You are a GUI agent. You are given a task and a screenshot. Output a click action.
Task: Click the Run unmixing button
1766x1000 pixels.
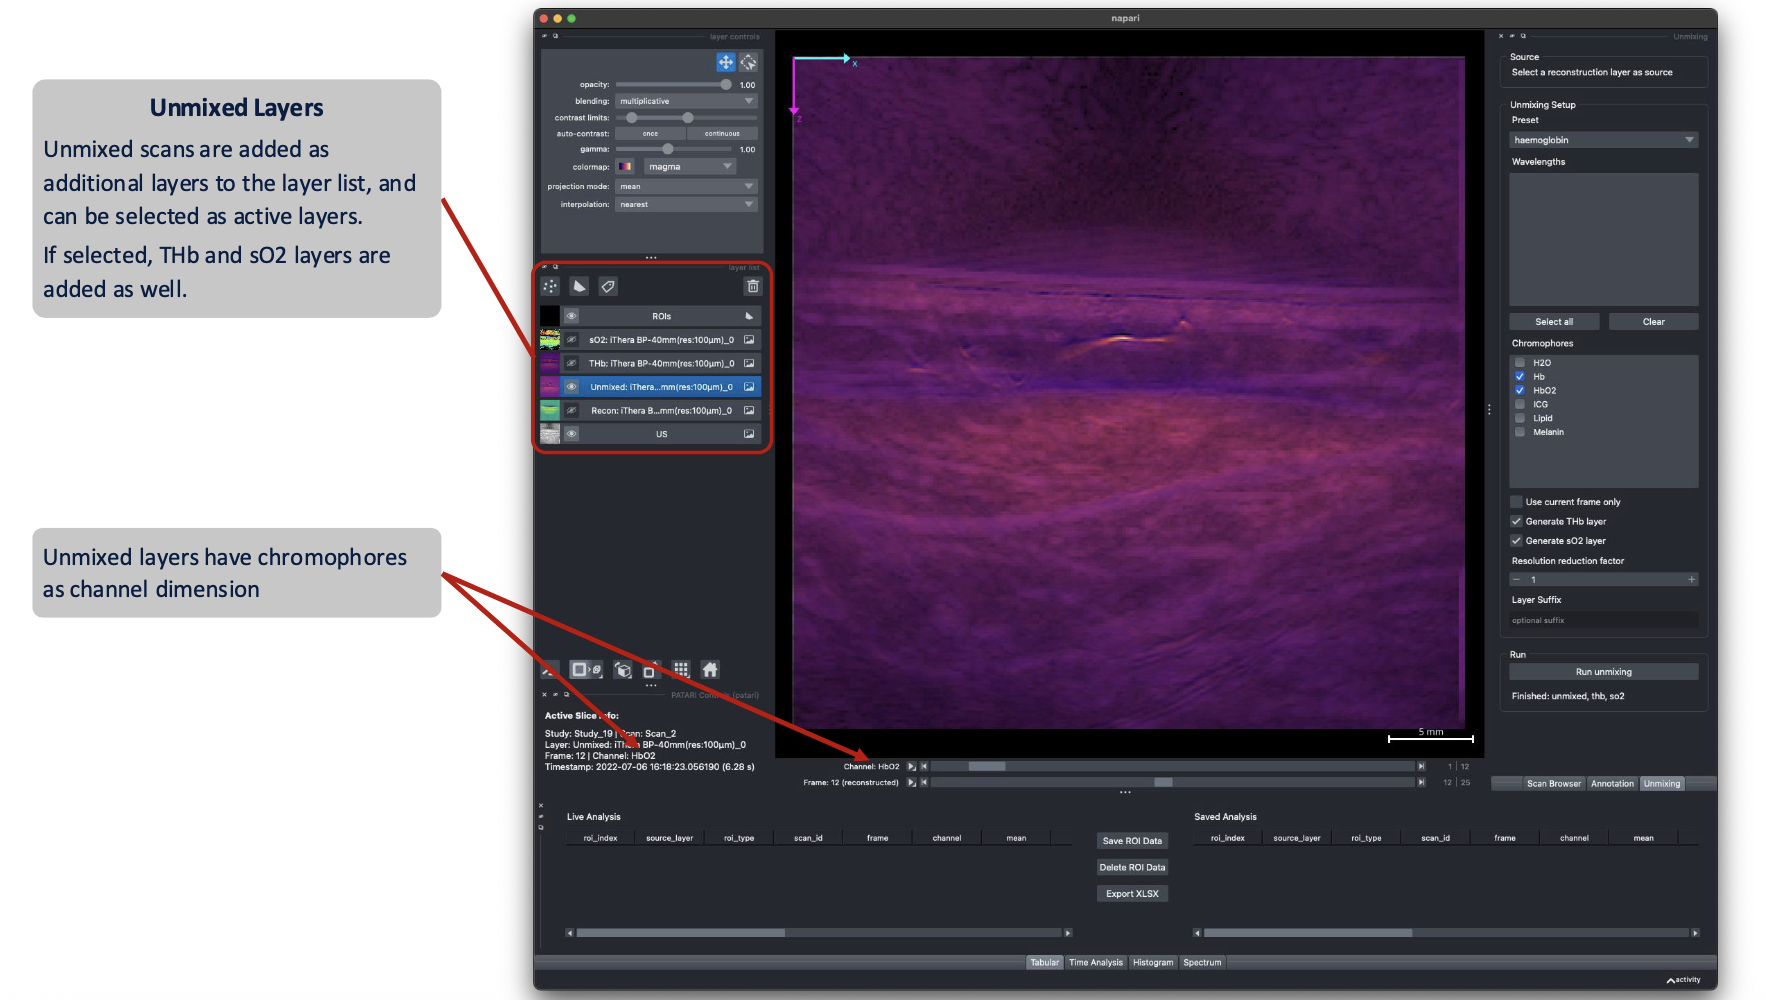point(1603,672)
